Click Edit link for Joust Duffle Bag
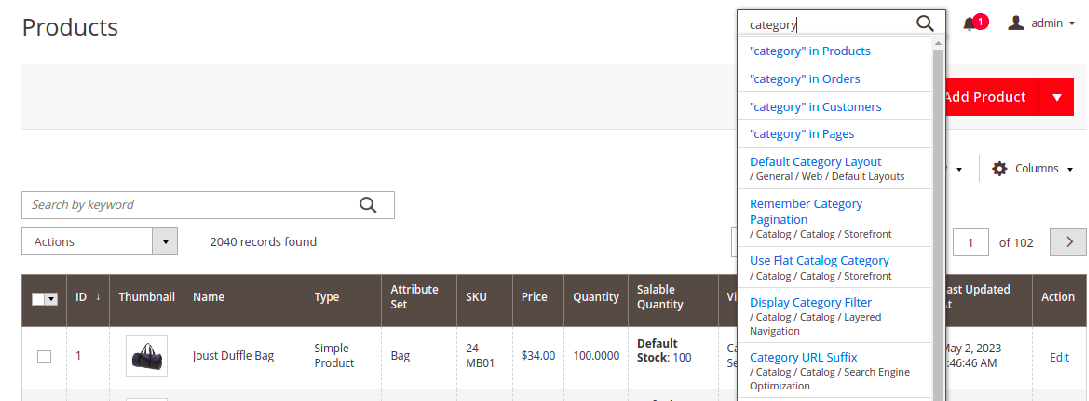Image resolution: width=1089 pixels, height=401 pixels. [1059, 357]
